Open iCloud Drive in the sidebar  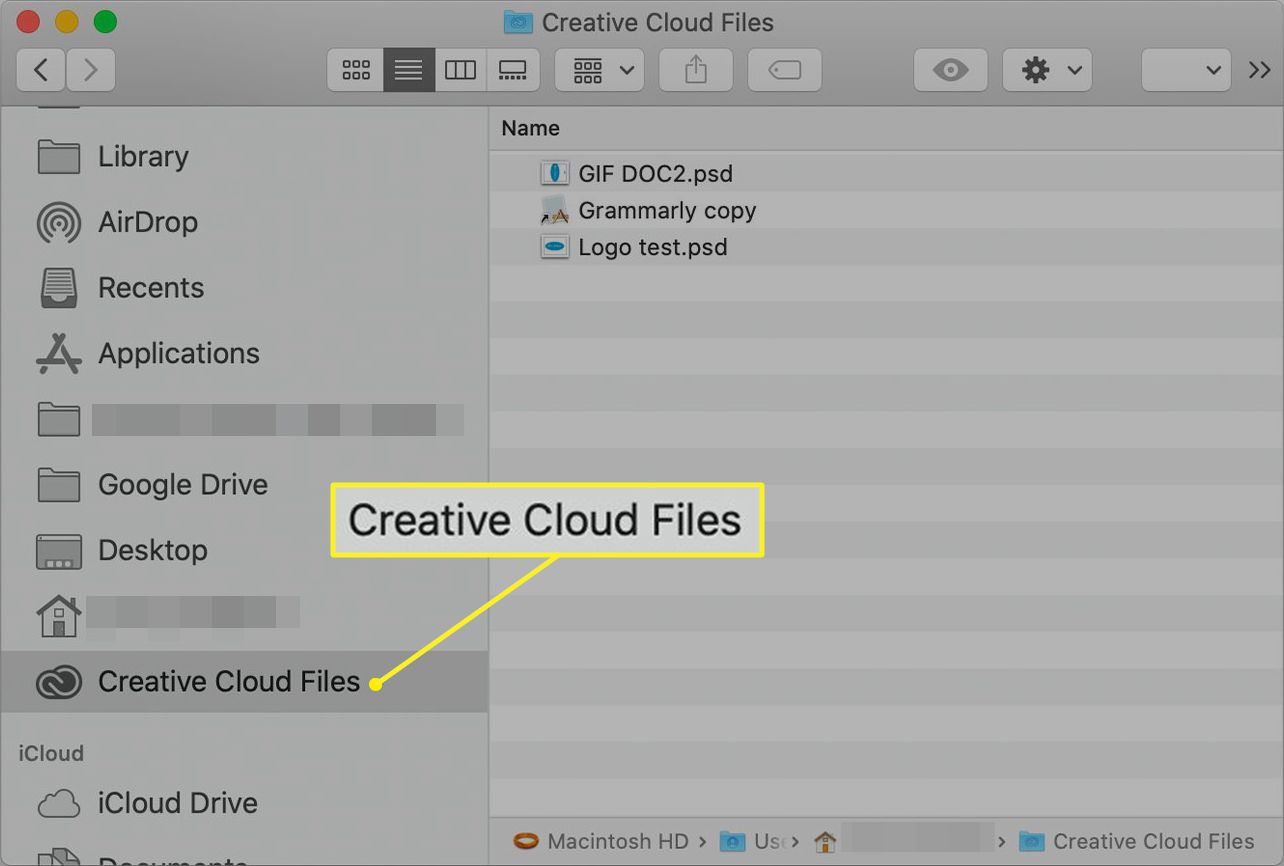pyautogui.click(x=244, y=803)
